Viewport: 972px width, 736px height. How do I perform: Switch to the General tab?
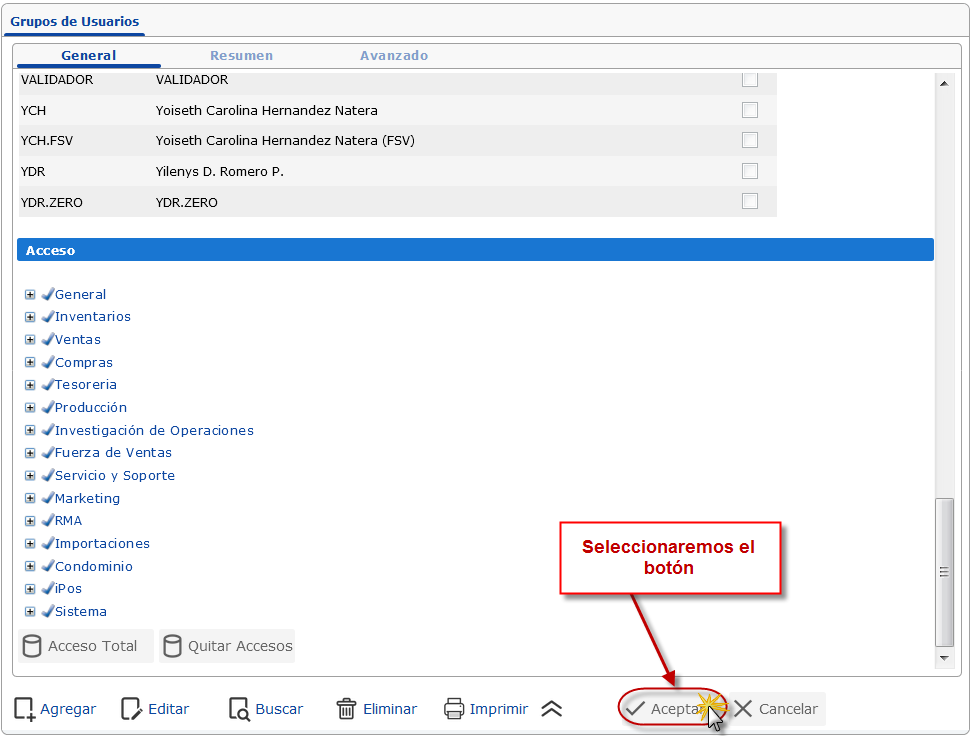click(89, 55)
